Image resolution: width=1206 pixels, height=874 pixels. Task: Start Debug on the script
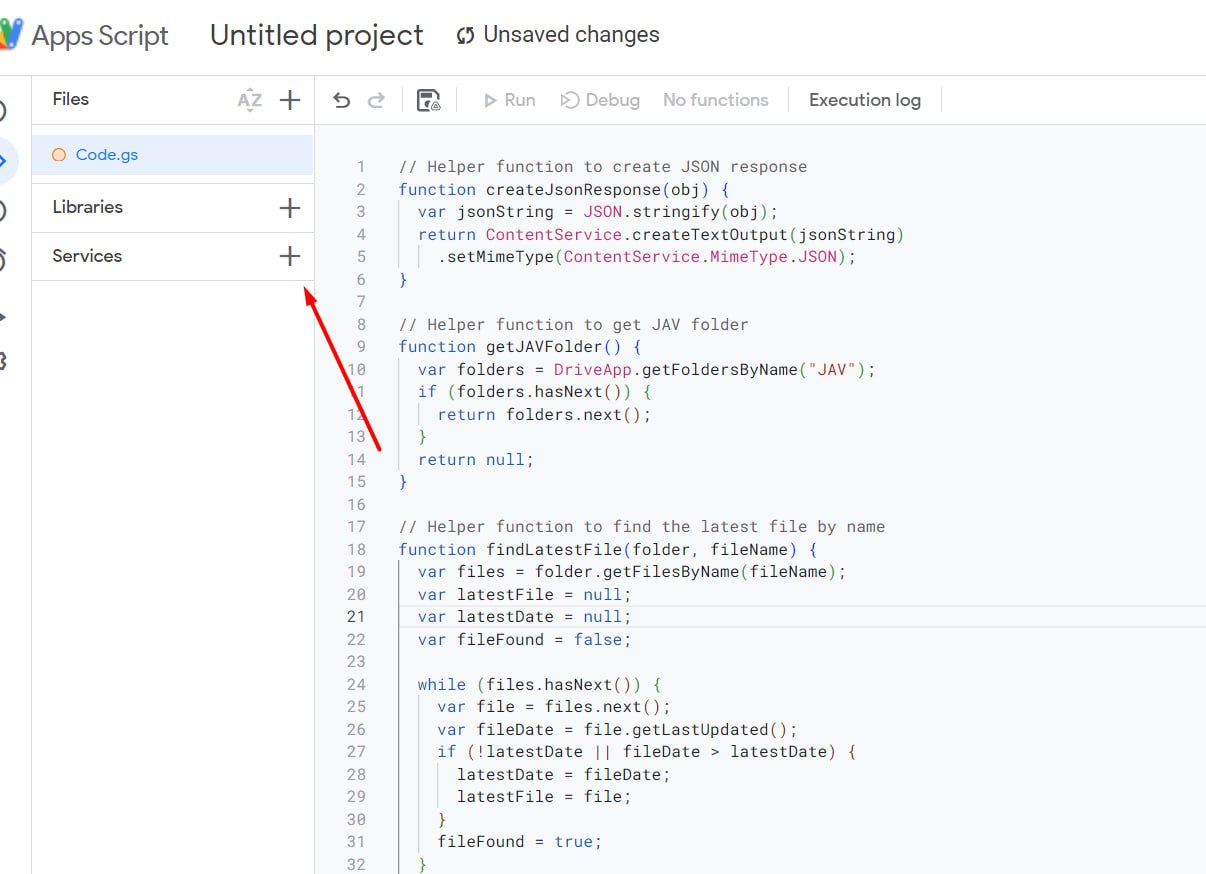(600, 100)
